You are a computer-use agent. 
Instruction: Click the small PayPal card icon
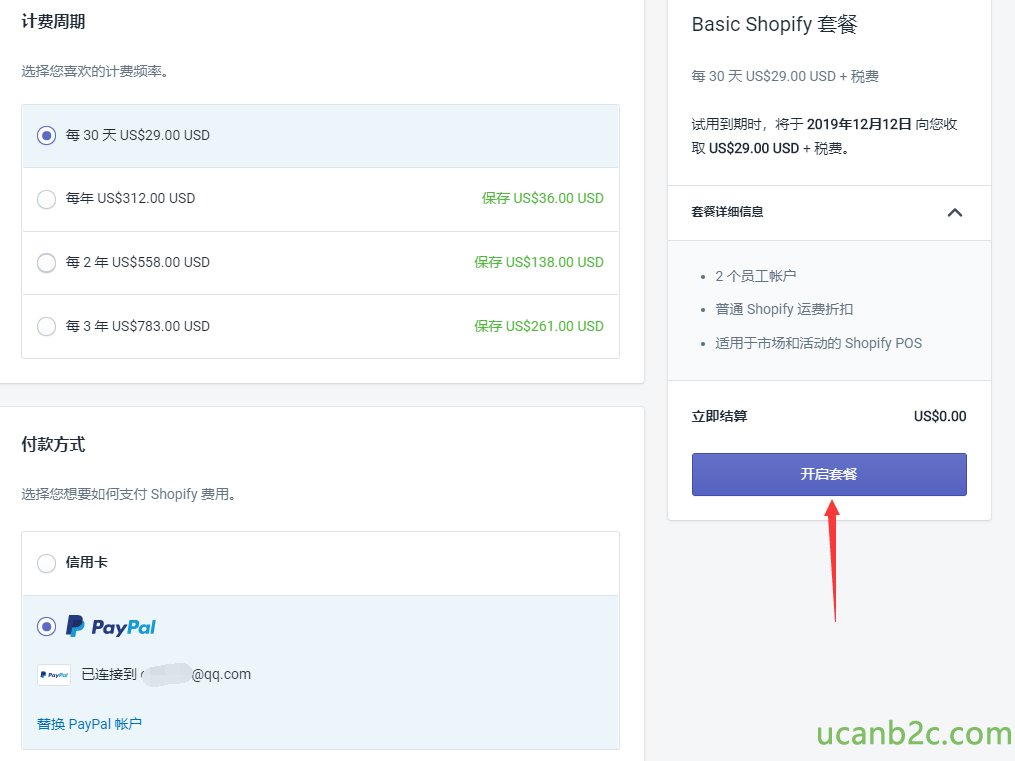[x=54, y=675]
